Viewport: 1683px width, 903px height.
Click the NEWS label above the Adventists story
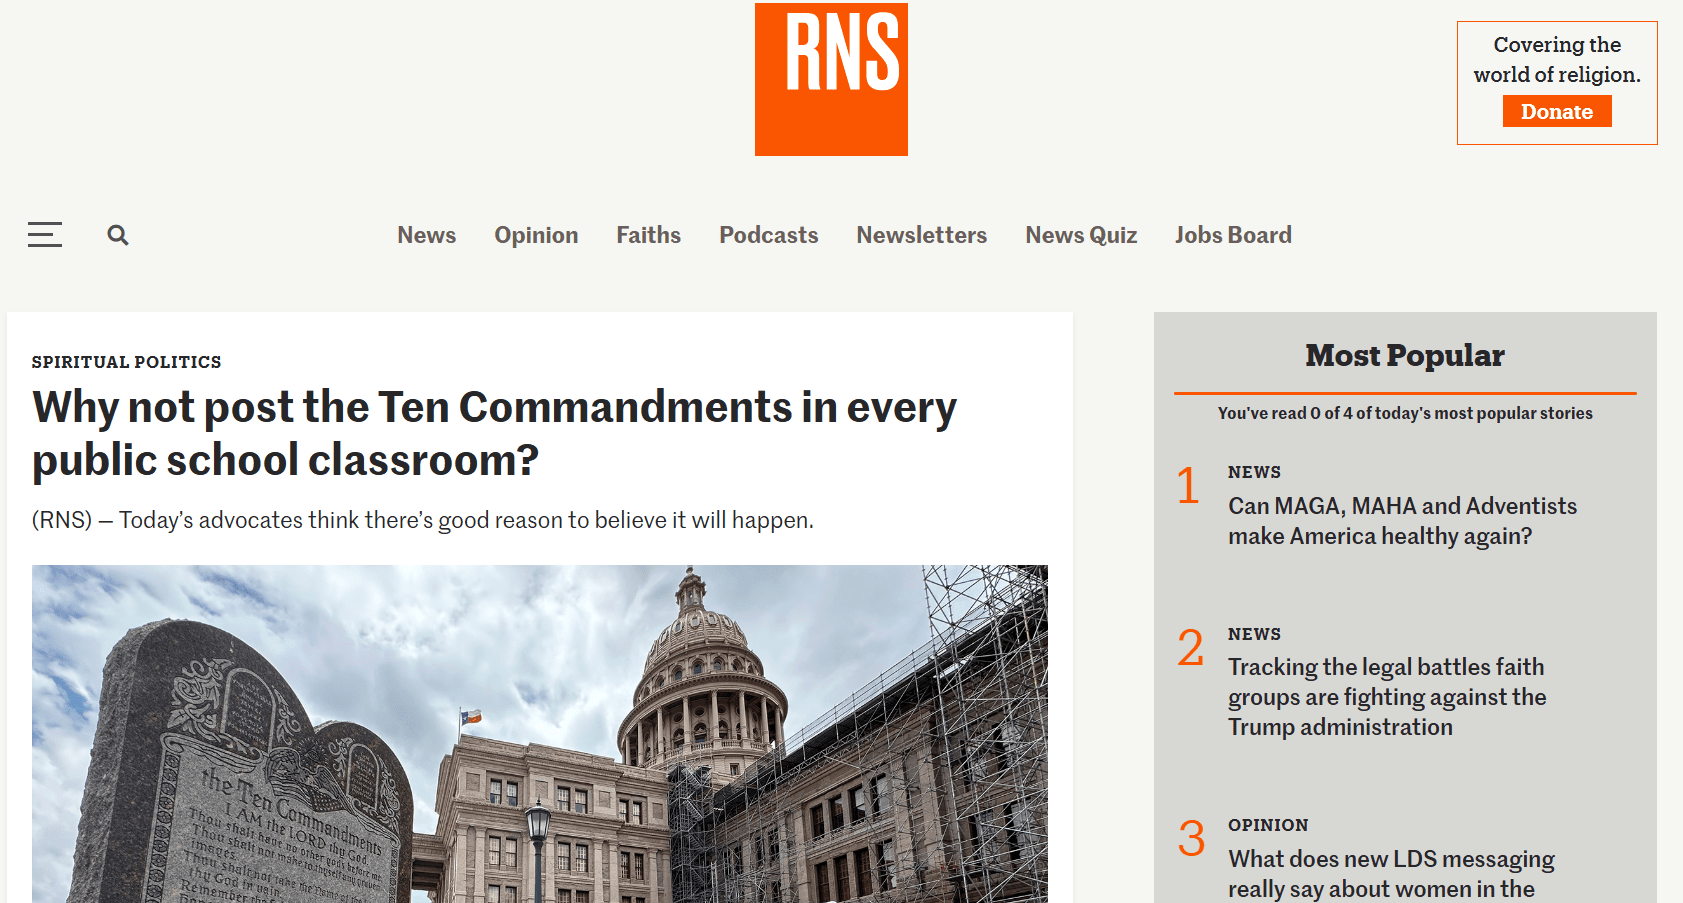[x=1254, y=472]
